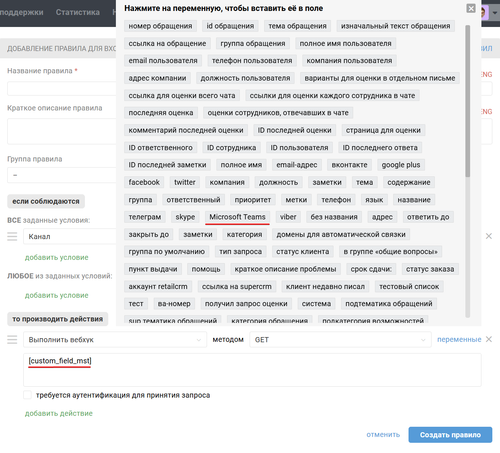Viewport: 500px width, 453px height.
Task: Insert the ID последней оценки variable
Action: (295, 130)
